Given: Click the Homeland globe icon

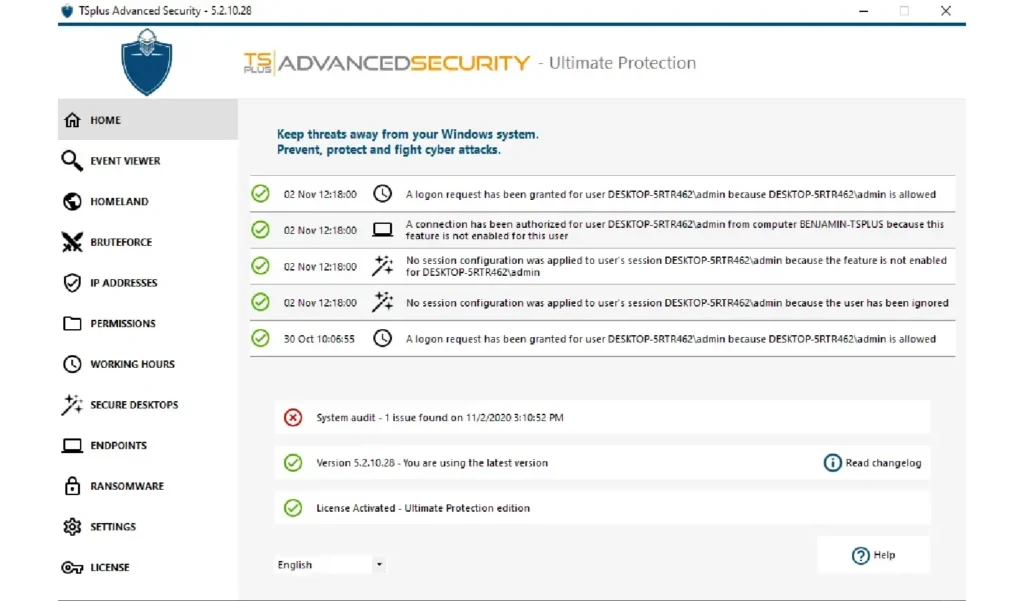Looking at the screenshot, I should click(72, 202).
